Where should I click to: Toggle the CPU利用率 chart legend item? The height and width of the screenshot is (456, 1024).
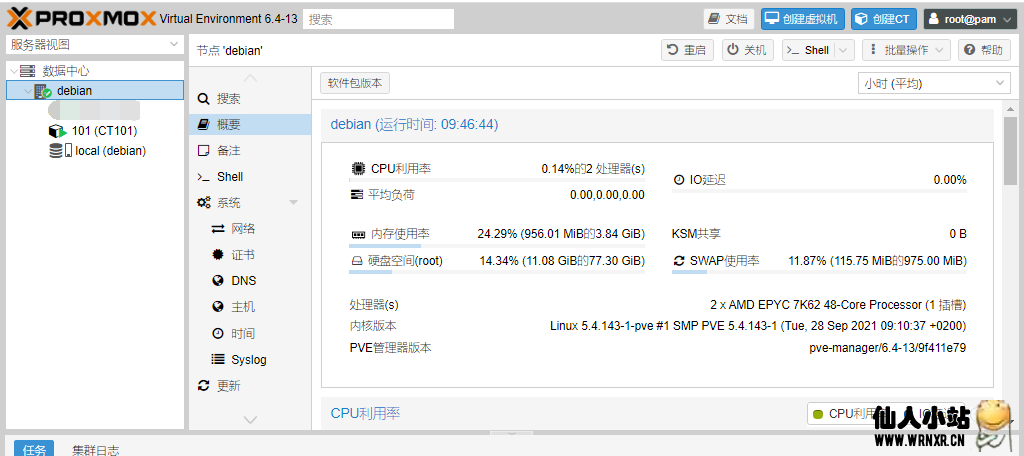point(852,414)
